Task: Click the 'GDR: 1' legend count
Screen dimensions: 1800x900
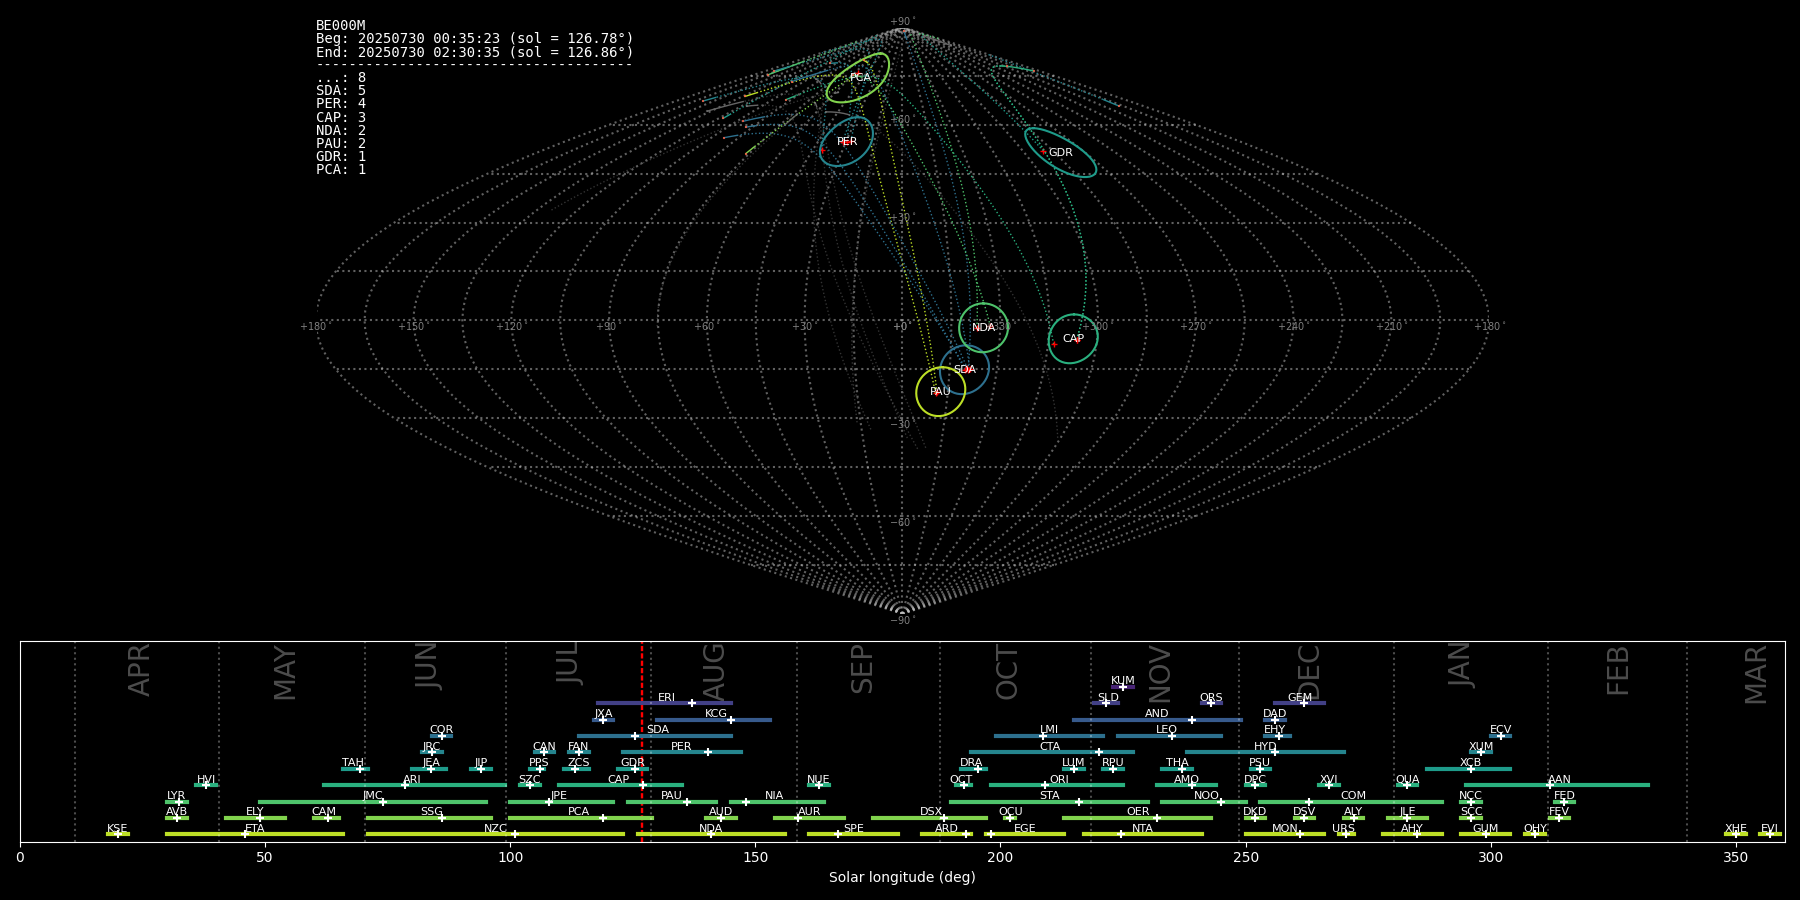Action: 341,157
